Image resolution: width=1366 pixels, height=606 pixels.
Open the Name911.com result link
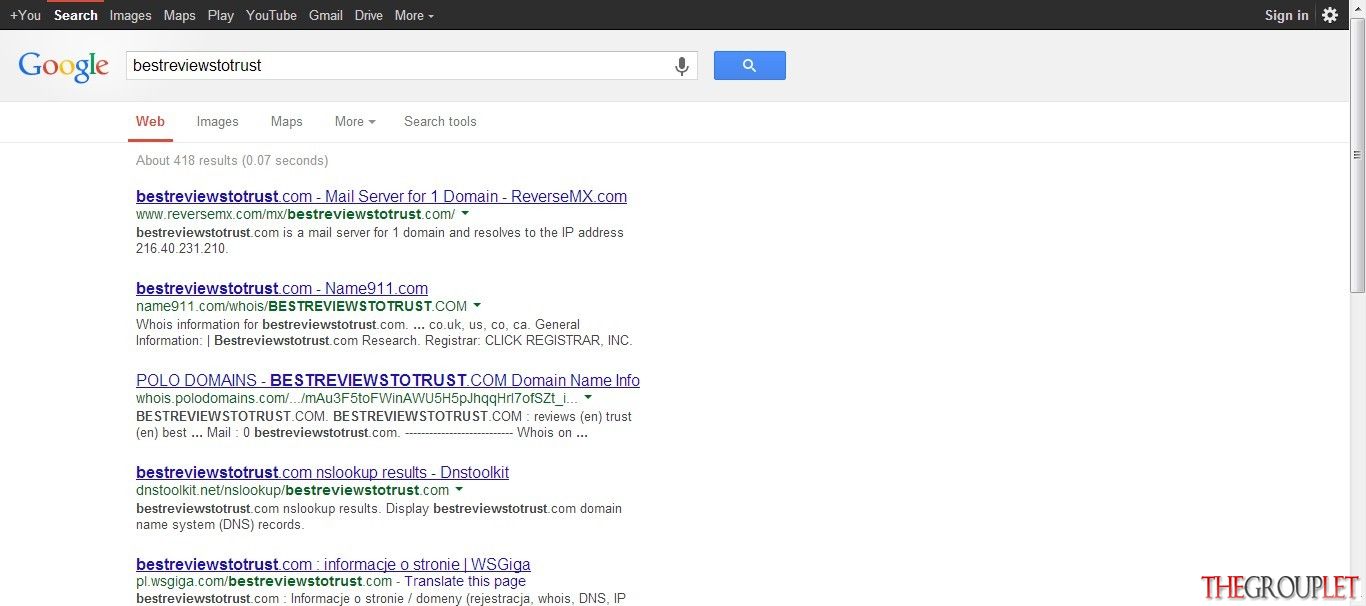pyautogui.click(x=282, y=288)
